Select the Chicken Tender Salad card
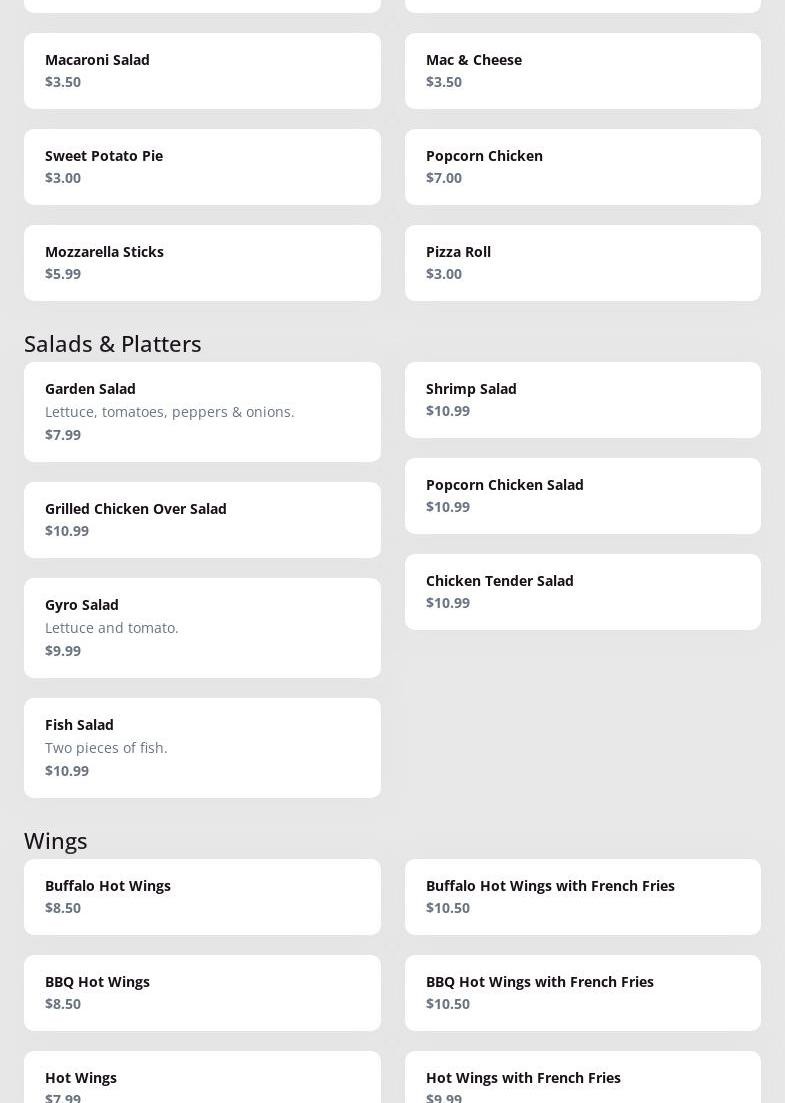785x1103 pixels. click(582, 592)
